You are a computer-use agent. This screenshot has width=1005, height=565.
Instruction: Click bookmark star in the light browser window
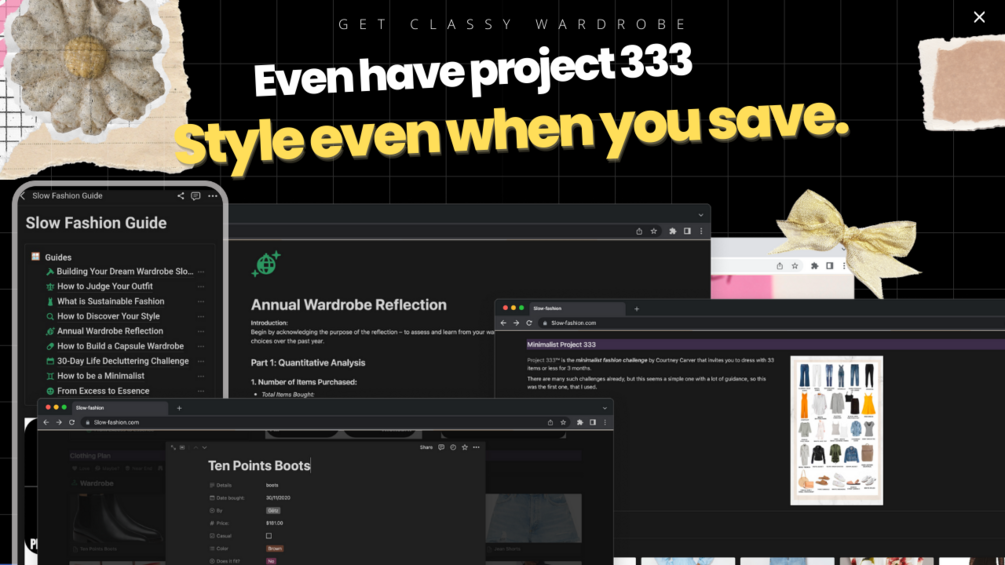795,266
